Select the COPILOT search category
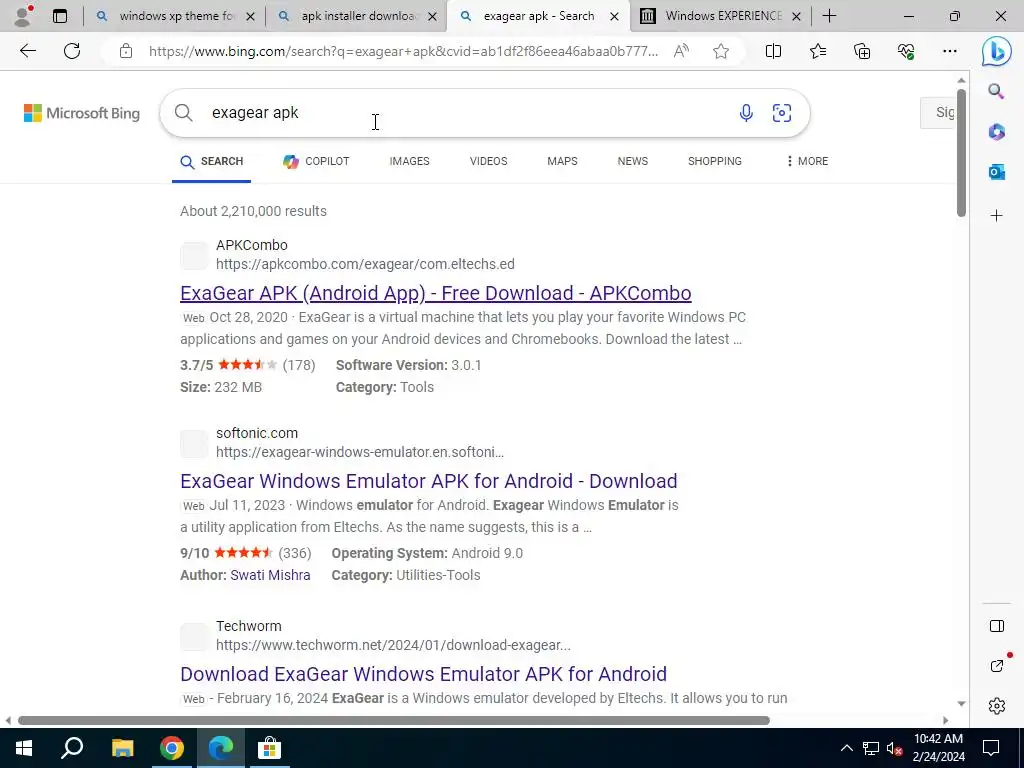The image size is (1024, 768). click(316, 161)
